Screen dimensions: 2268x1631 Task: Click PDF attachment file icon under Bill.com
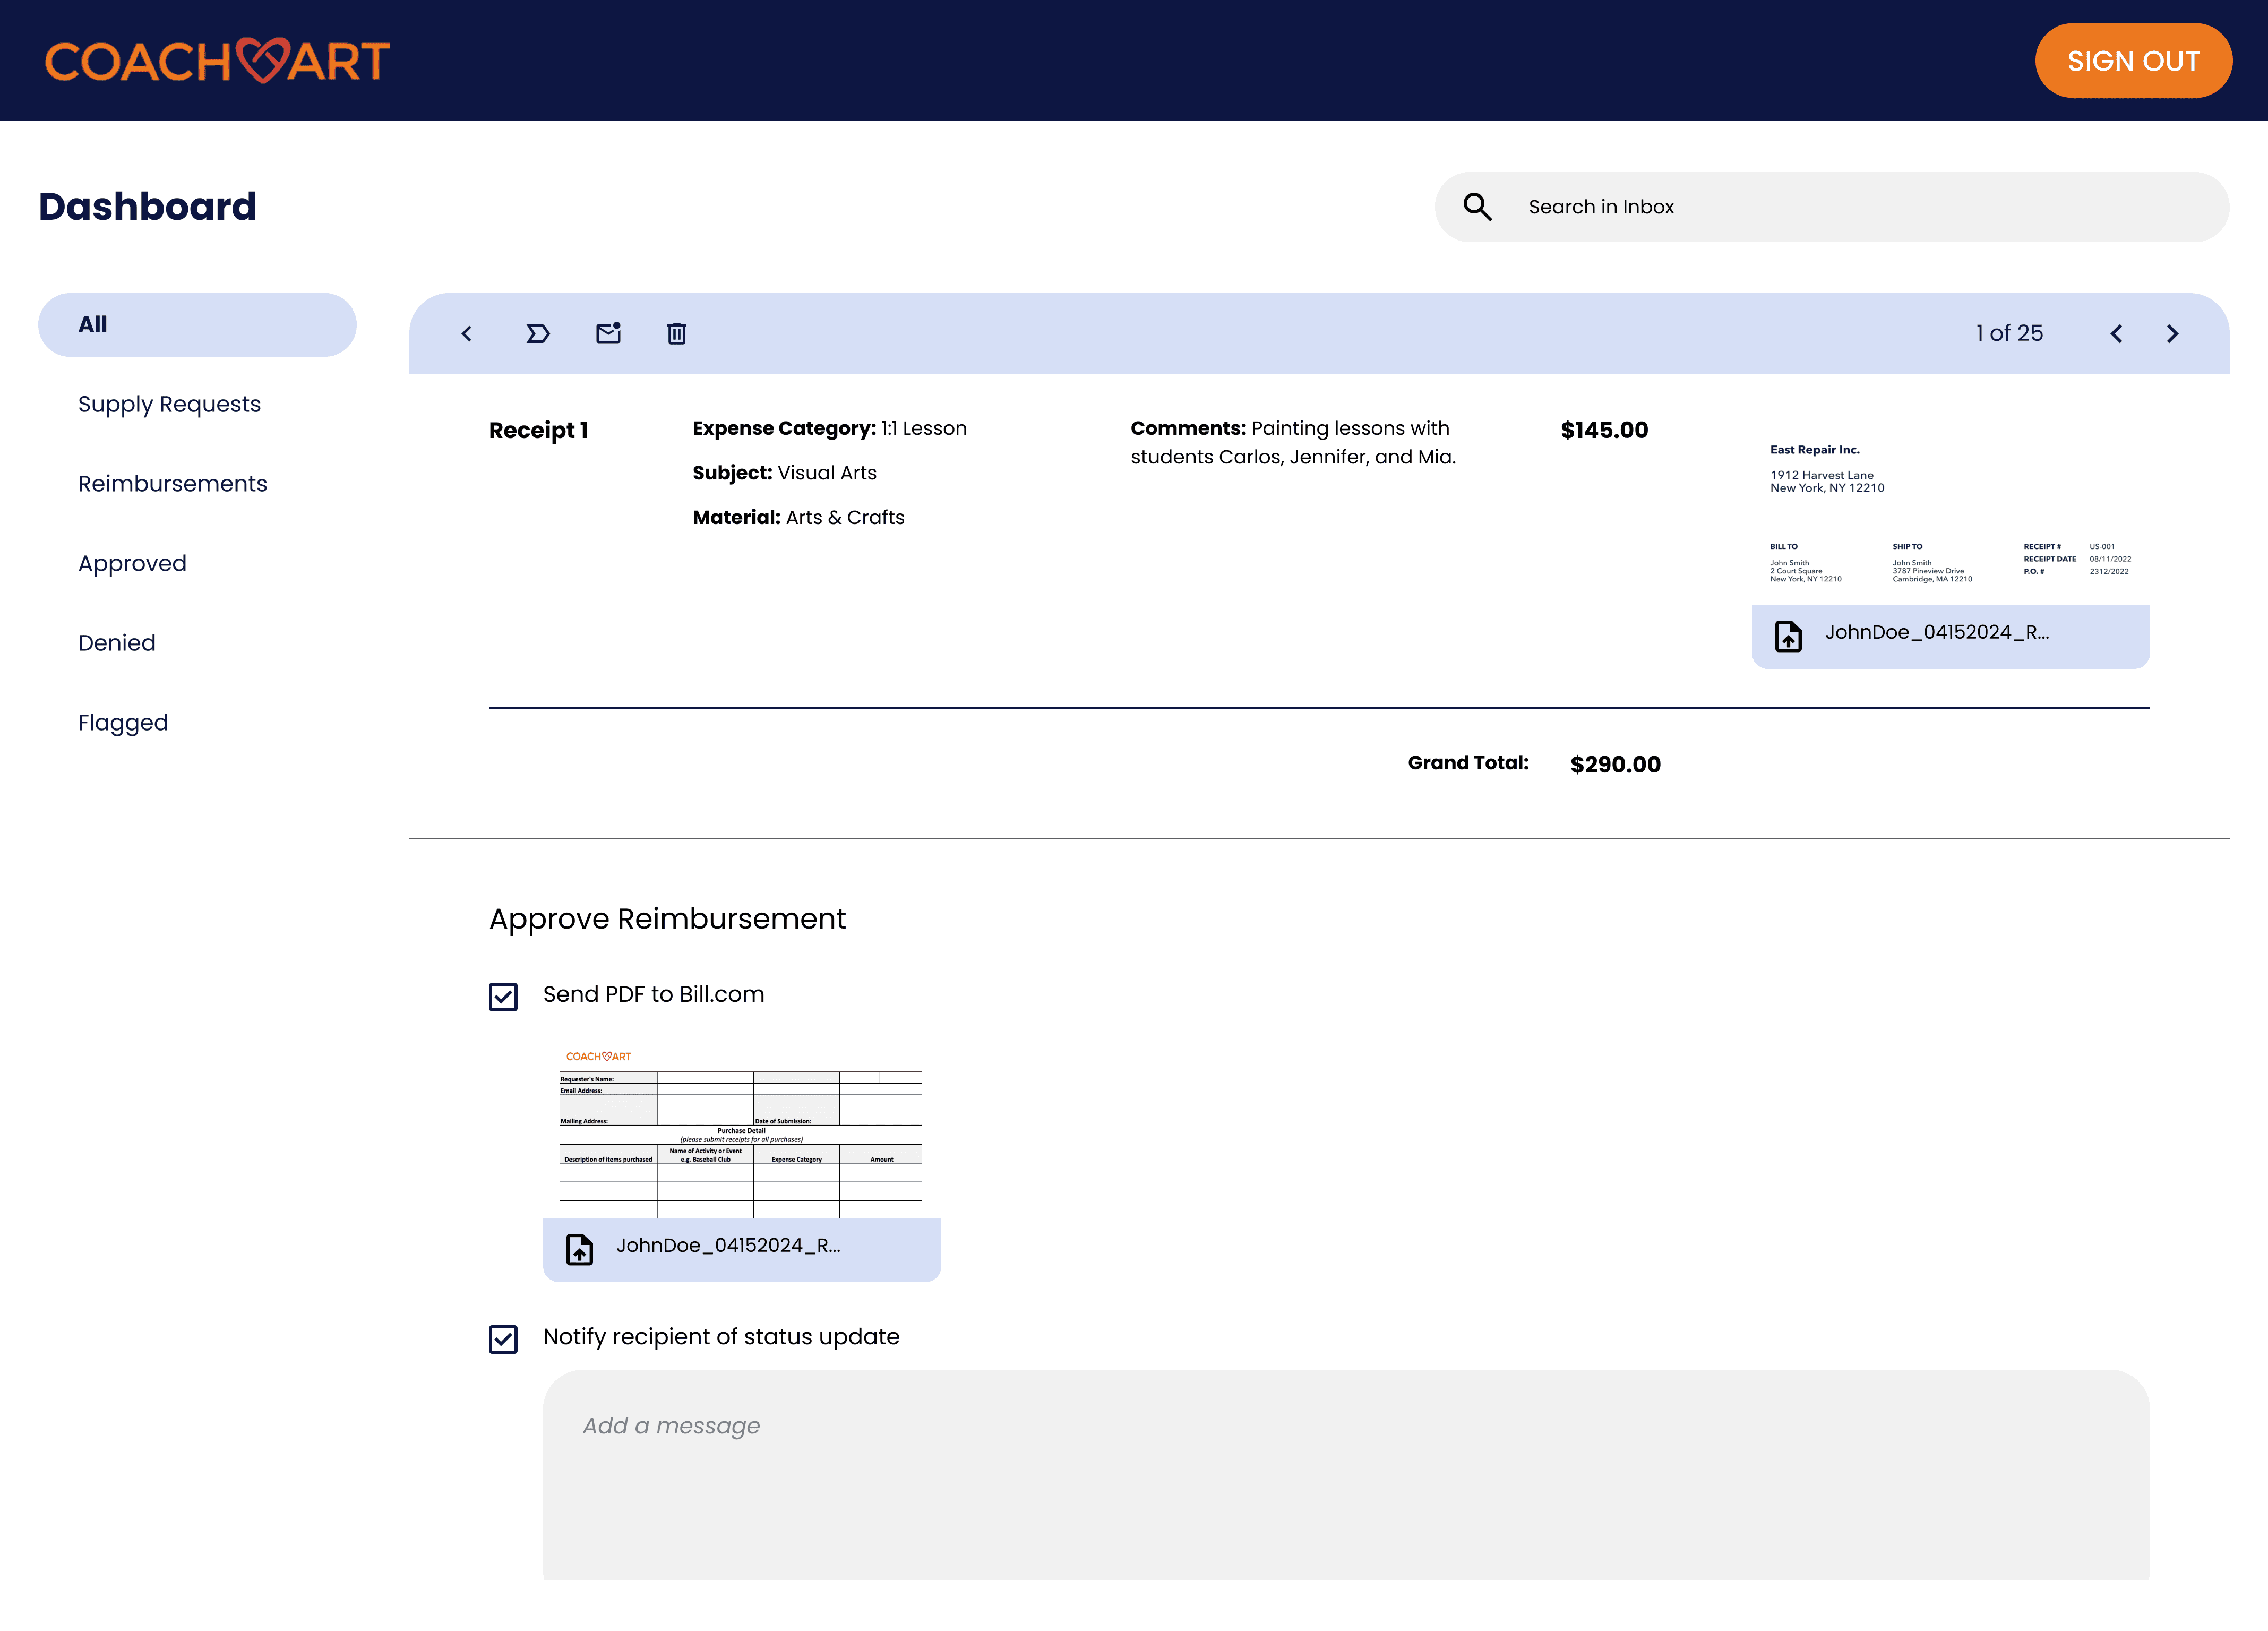579,1249
